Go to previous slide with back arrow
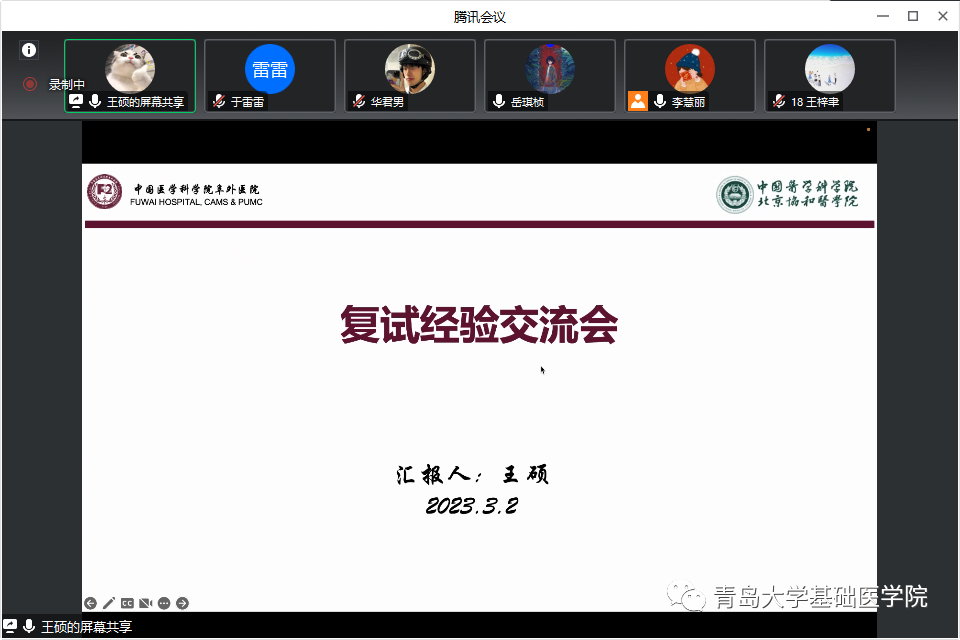The height and width of the screenshot is (640, 960). 92,603
